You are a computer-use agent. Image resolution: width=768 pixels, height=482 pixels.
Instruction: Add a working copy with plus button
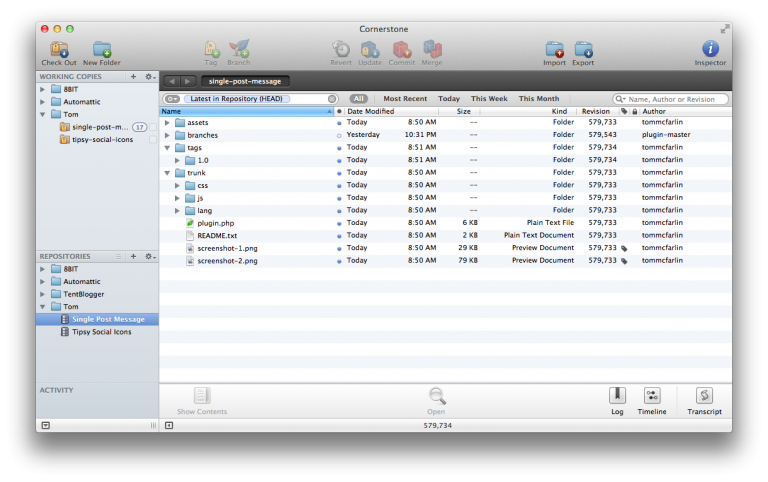click(x=133, y=76)
